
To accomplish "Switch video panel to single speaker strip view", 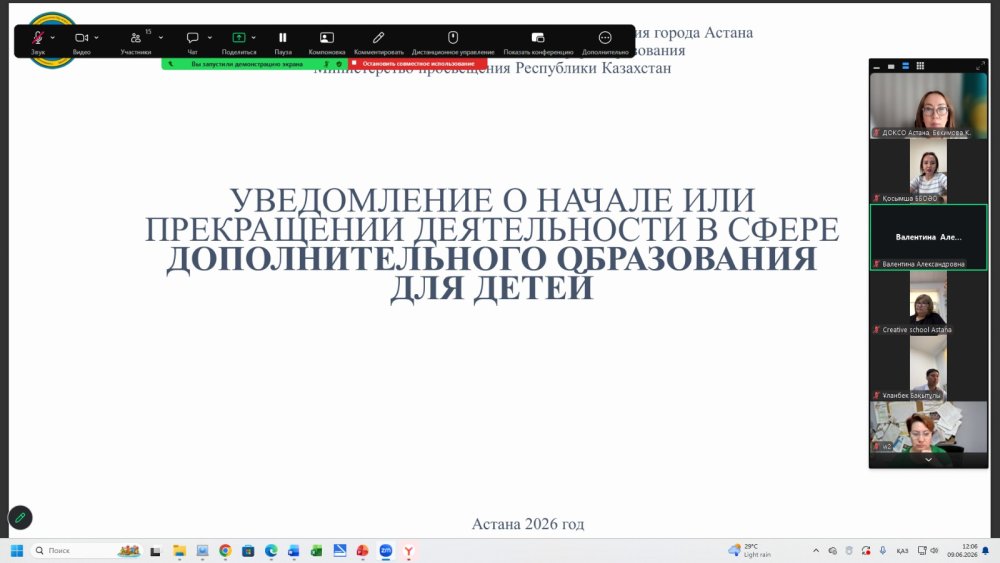I will click(x=891, y=66).
